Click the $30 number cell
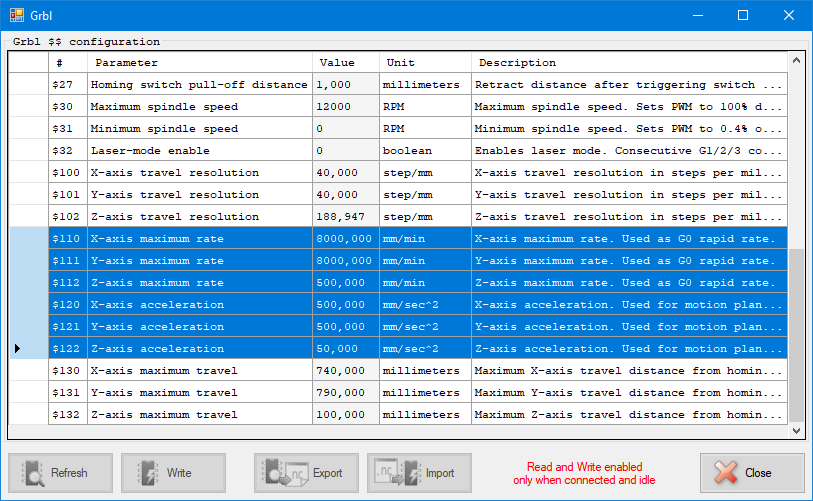813x501 pixels. [x=68, y=106]
